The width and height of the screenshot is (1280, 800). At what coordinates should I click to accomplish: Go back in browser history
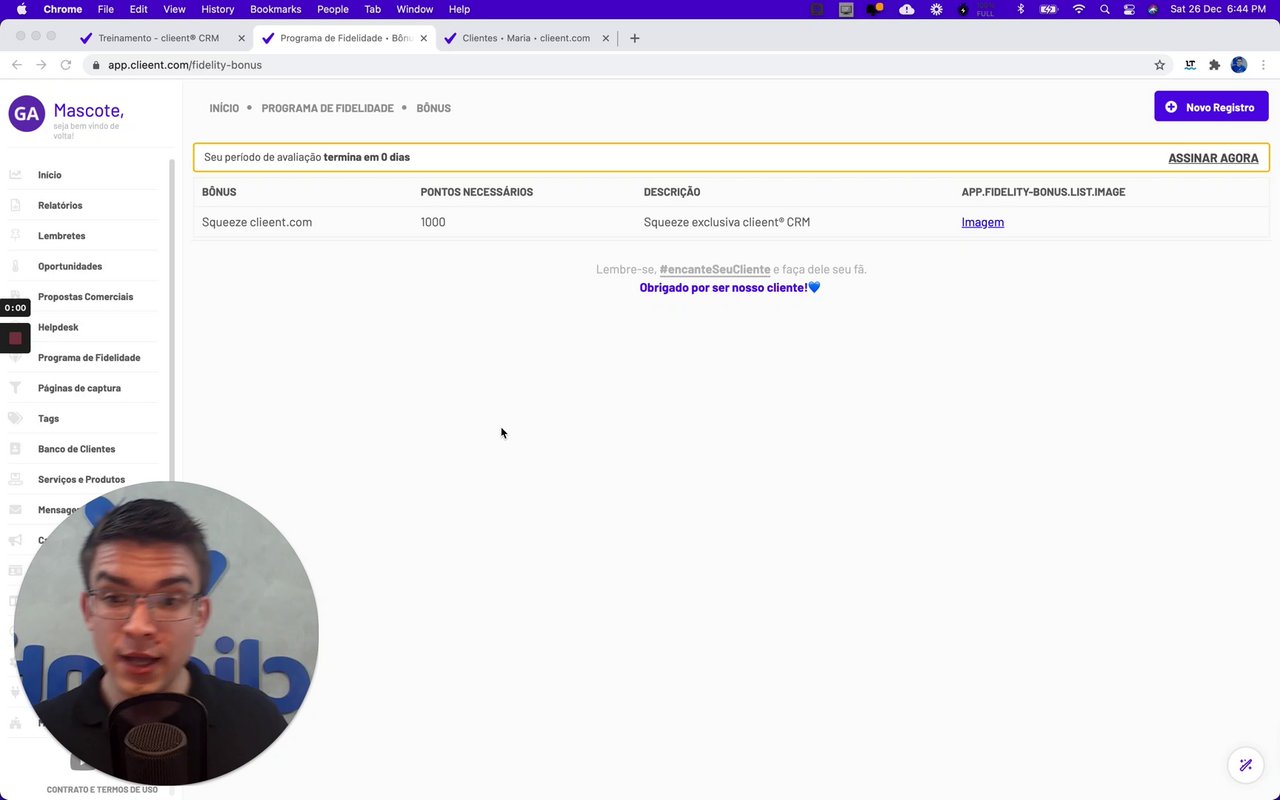(16, 65)
